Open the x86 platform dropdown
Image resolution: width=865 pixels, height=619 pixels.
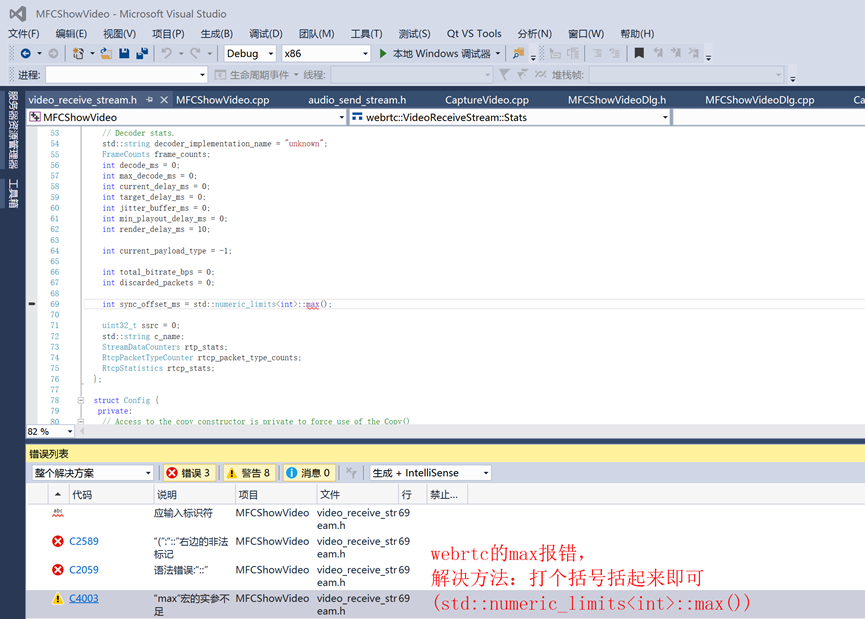click(325, 54)
